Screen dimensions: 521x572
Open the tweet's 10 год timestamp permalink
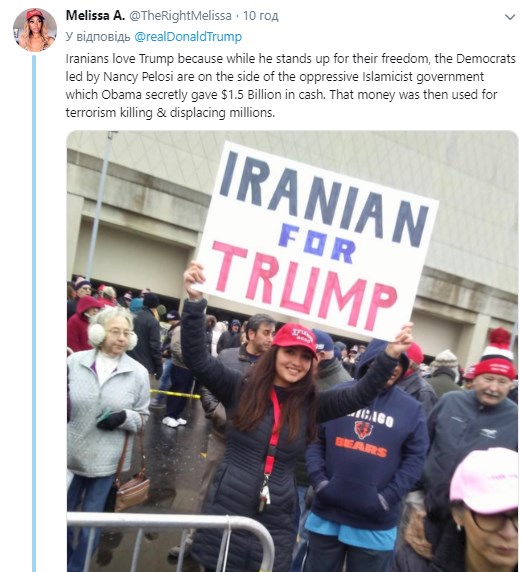(260, 16)
